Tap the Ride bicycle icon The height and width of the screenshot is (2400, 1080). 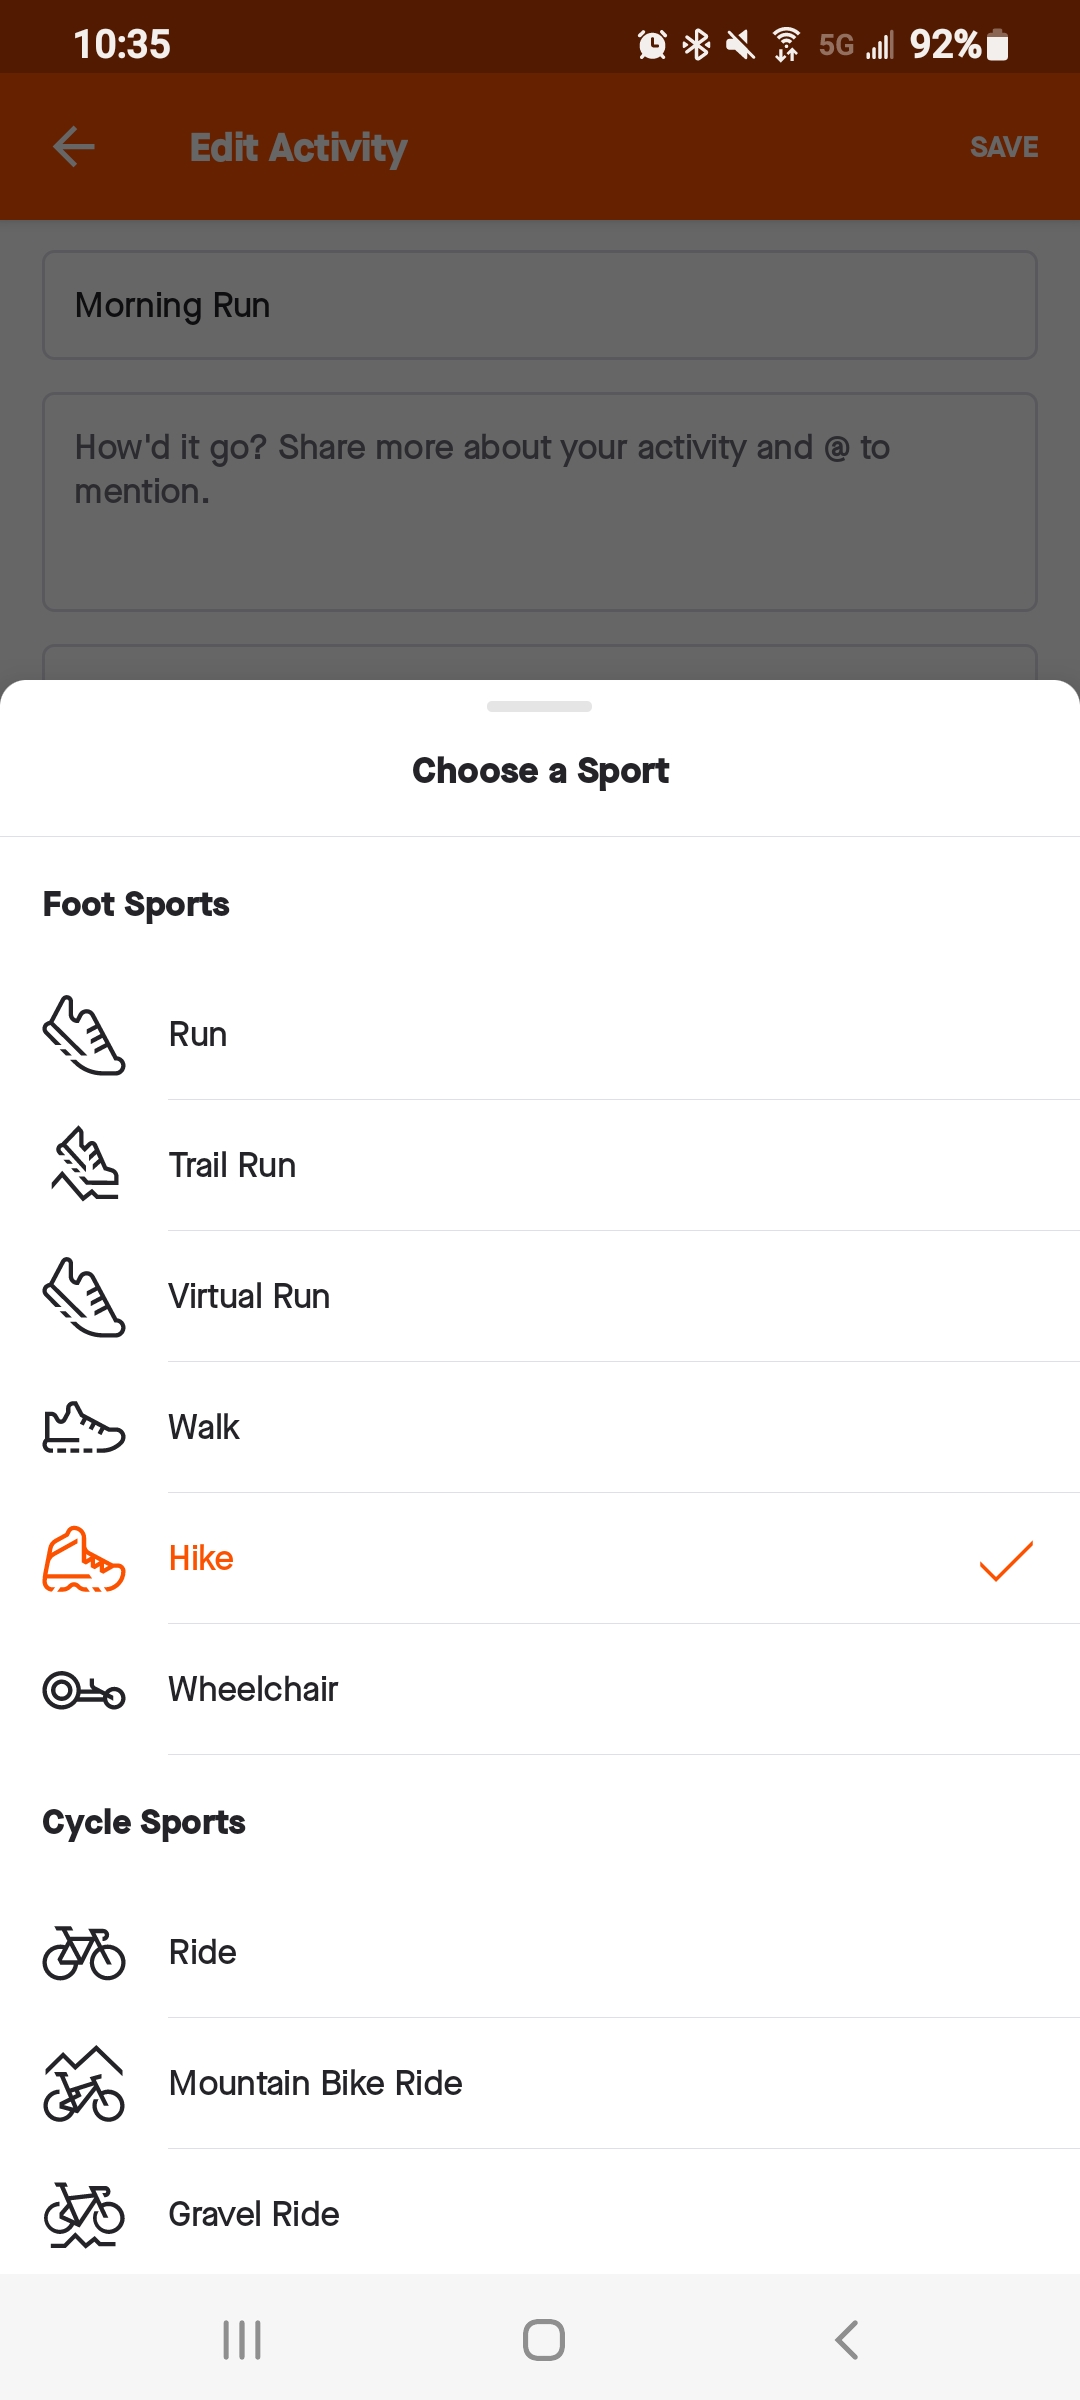point(84,1953)
